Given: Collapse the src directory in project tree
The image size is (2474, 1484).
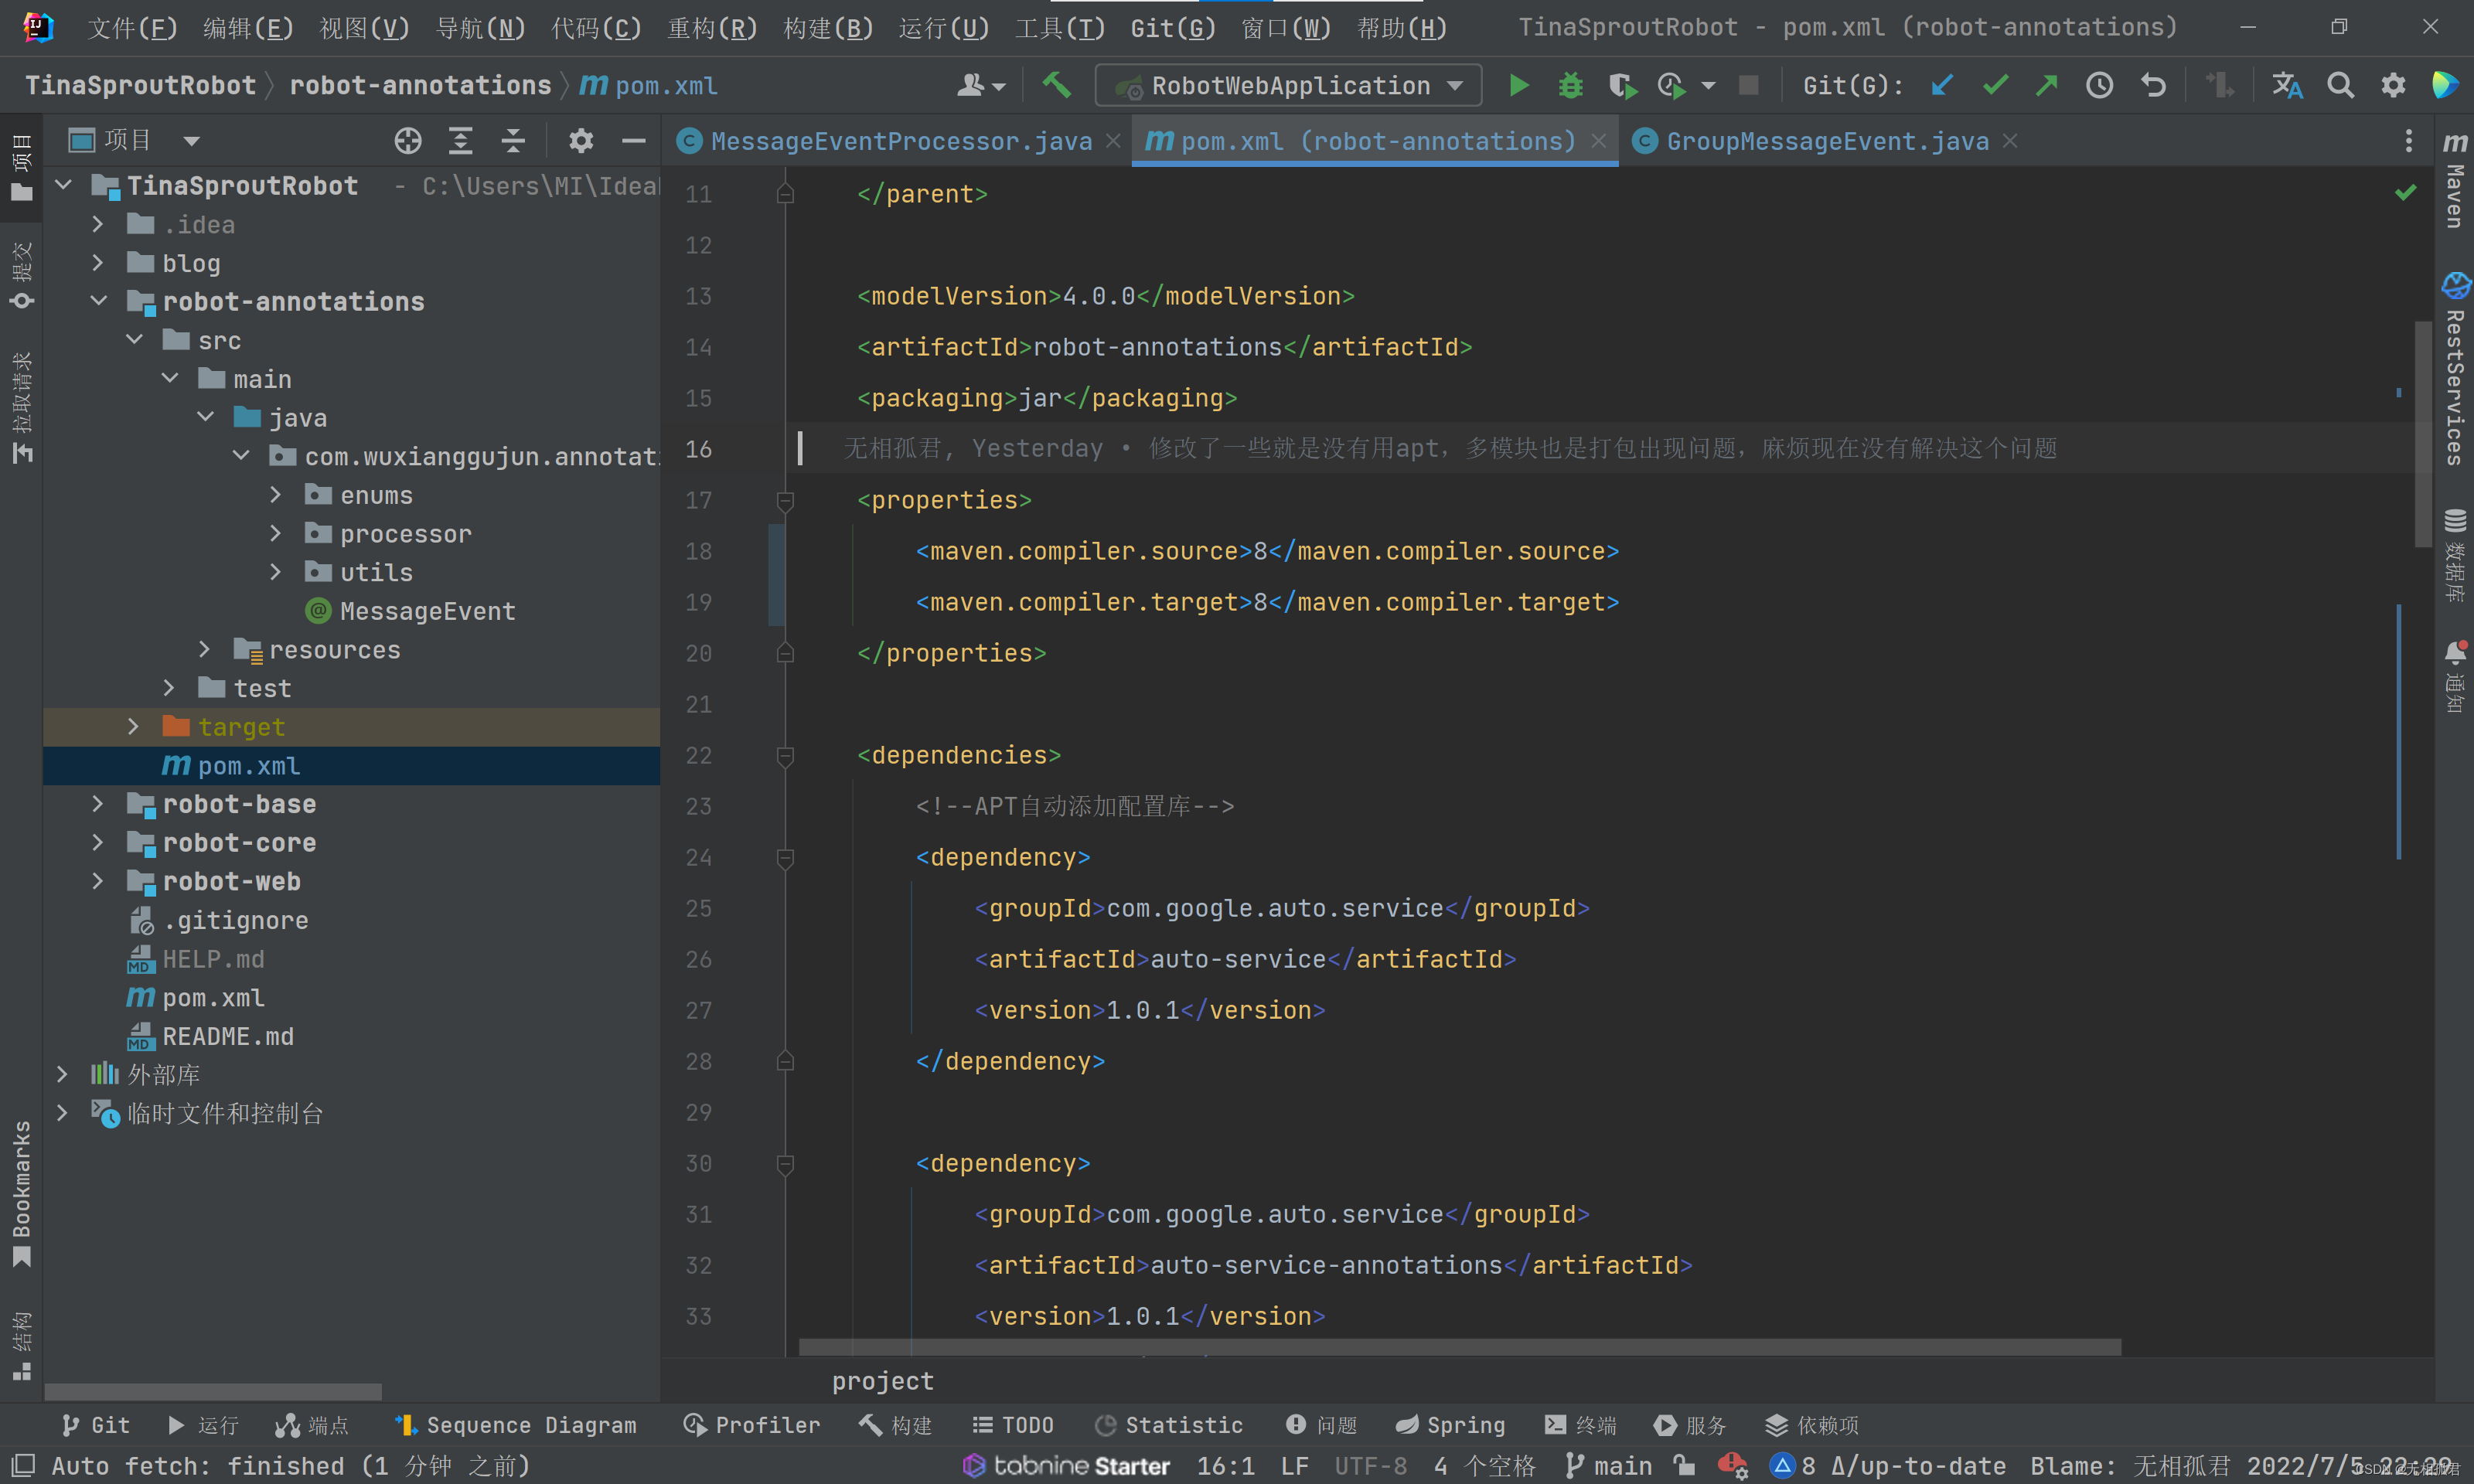Looking at the screenshot, I should tap(135, 340).
